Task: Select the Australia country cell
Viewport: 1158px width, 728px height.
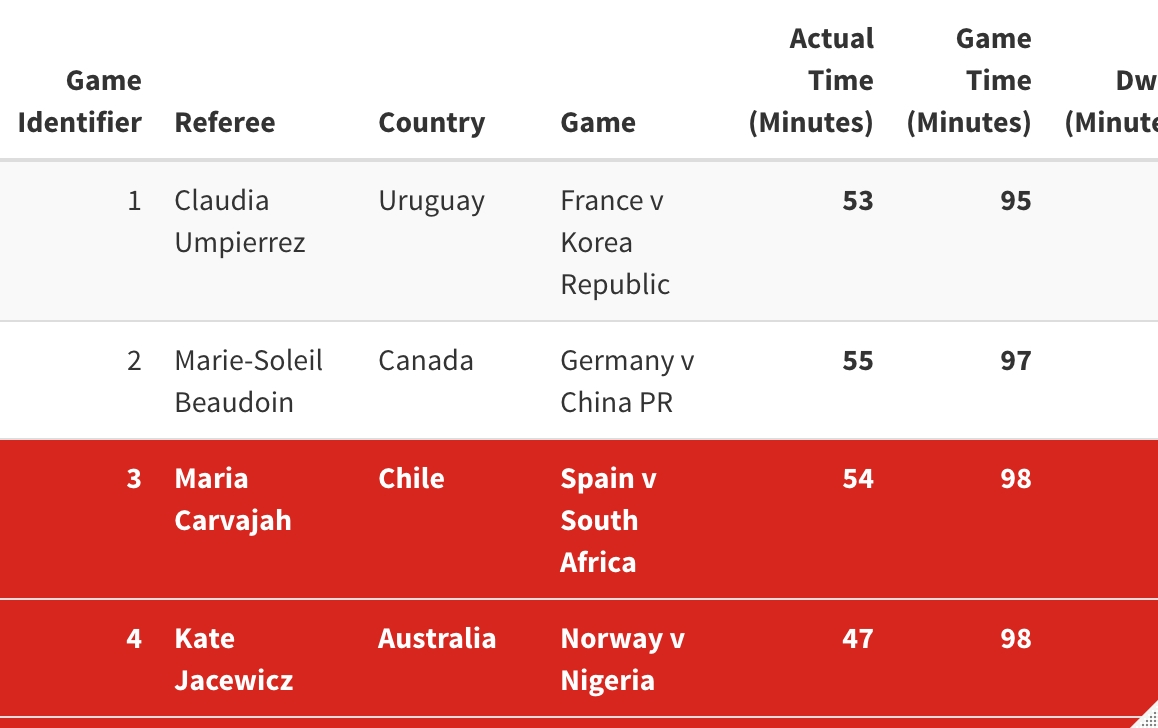Action: click(437, 638)
